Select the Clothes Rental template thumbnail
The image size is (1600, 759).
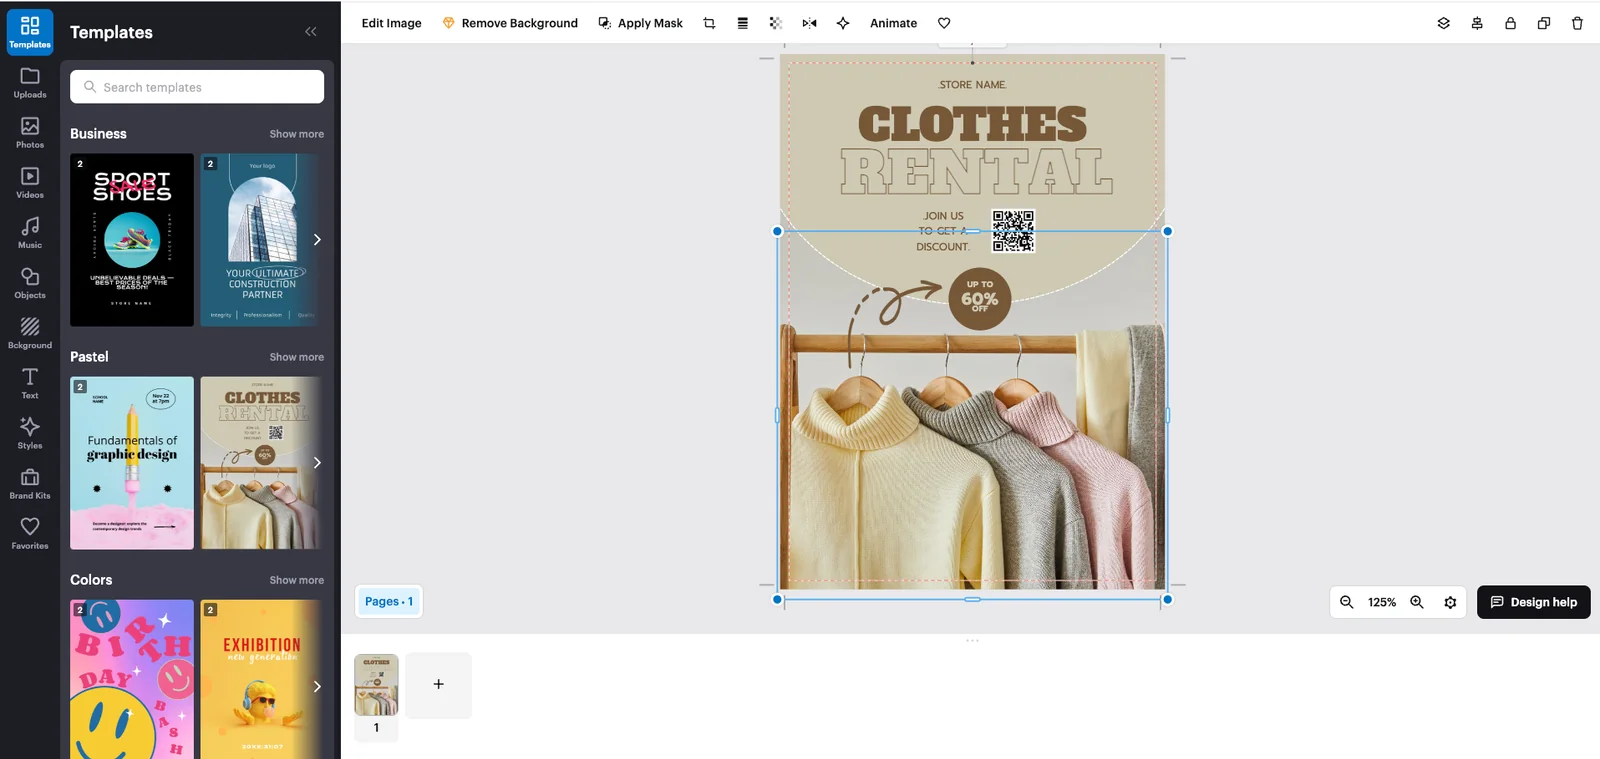pyautogui.click(x=262, y=463)
